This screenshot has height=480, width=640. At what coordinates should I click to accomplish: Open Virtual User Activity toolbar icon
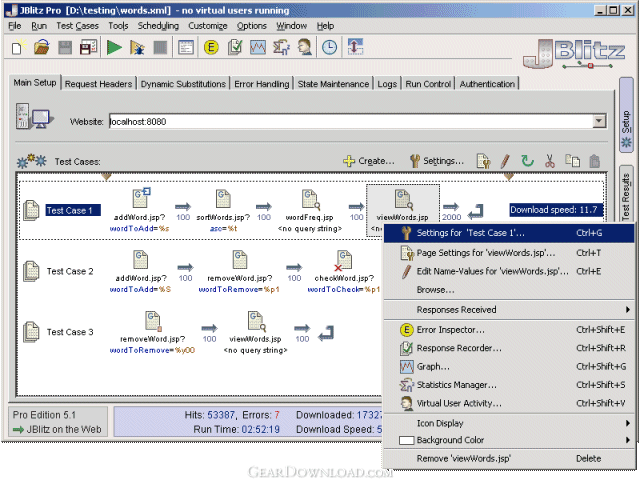tap(304, 47)
